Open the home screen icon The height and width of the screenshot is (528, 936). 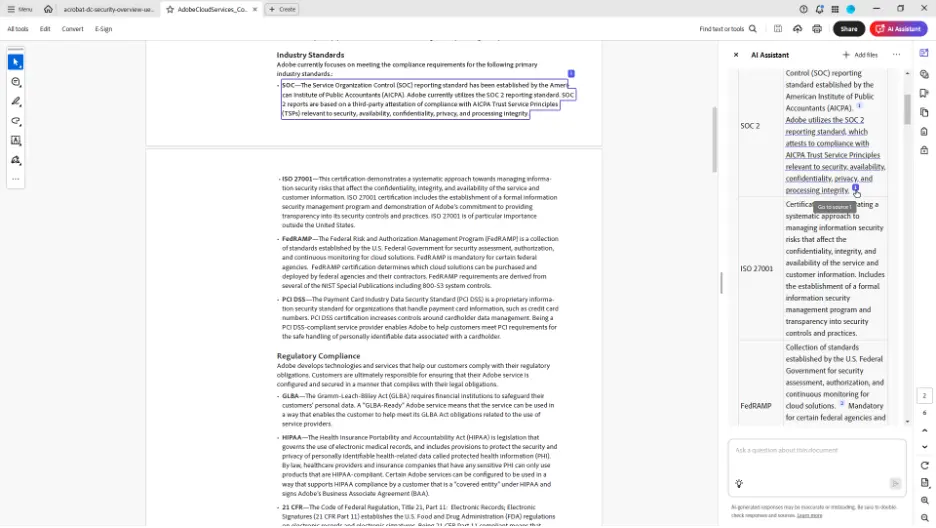[x=48, y=9]
